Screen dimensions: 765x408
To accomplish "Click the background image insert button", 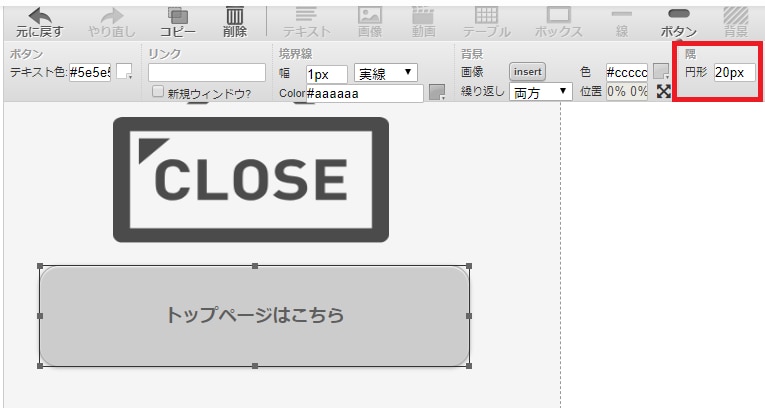I will point(527,72).
